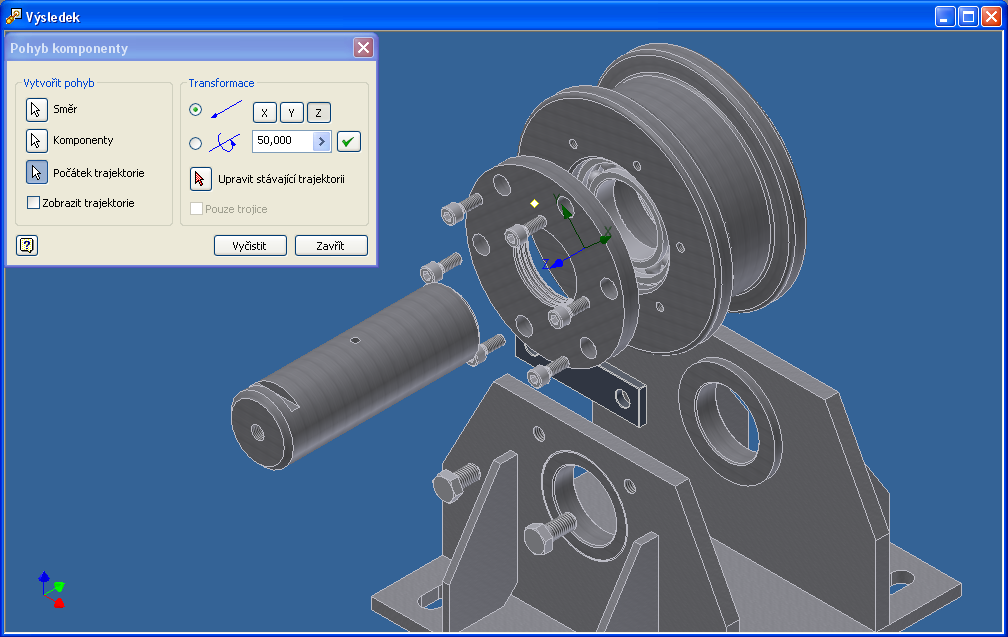
Task: Open help with the question mark icon
Action: click(x=27, y=245)
